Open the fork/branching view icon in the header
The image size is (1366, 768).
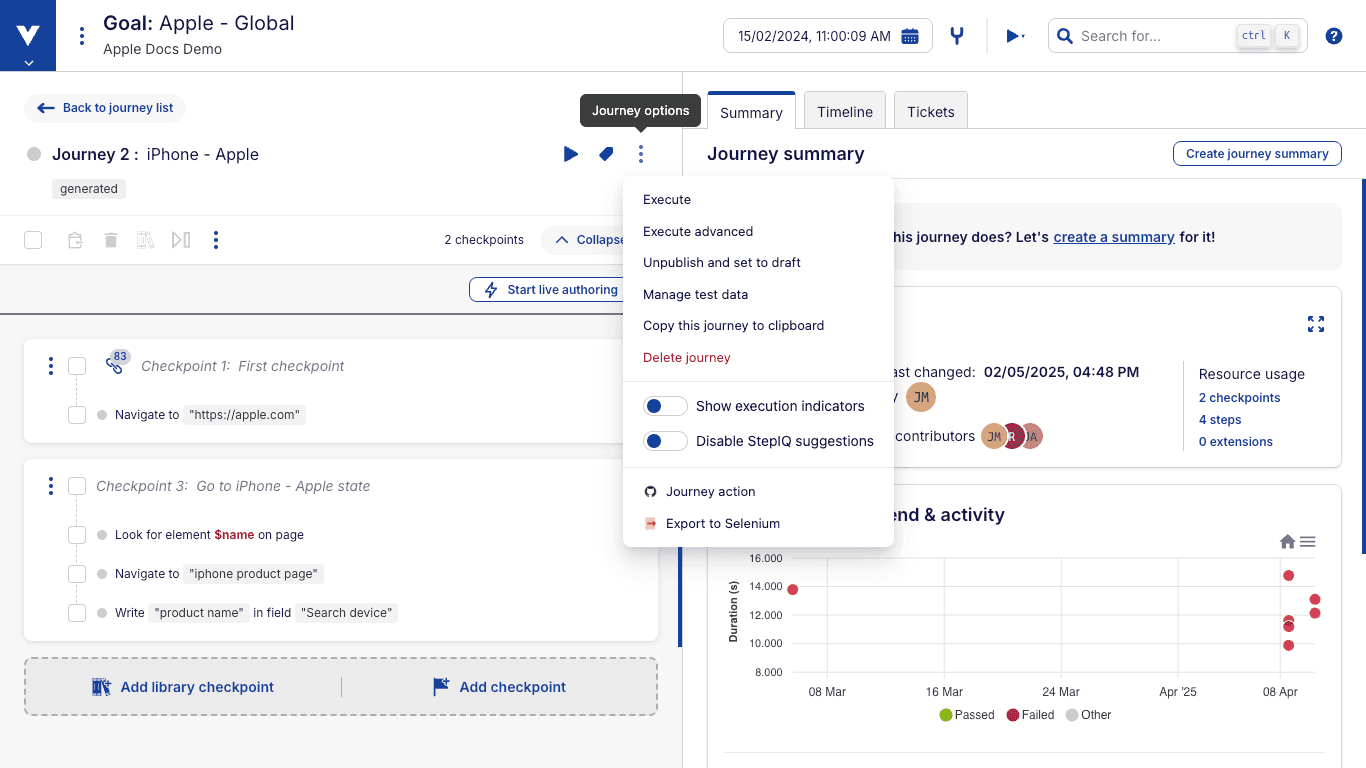pos(956,35)
